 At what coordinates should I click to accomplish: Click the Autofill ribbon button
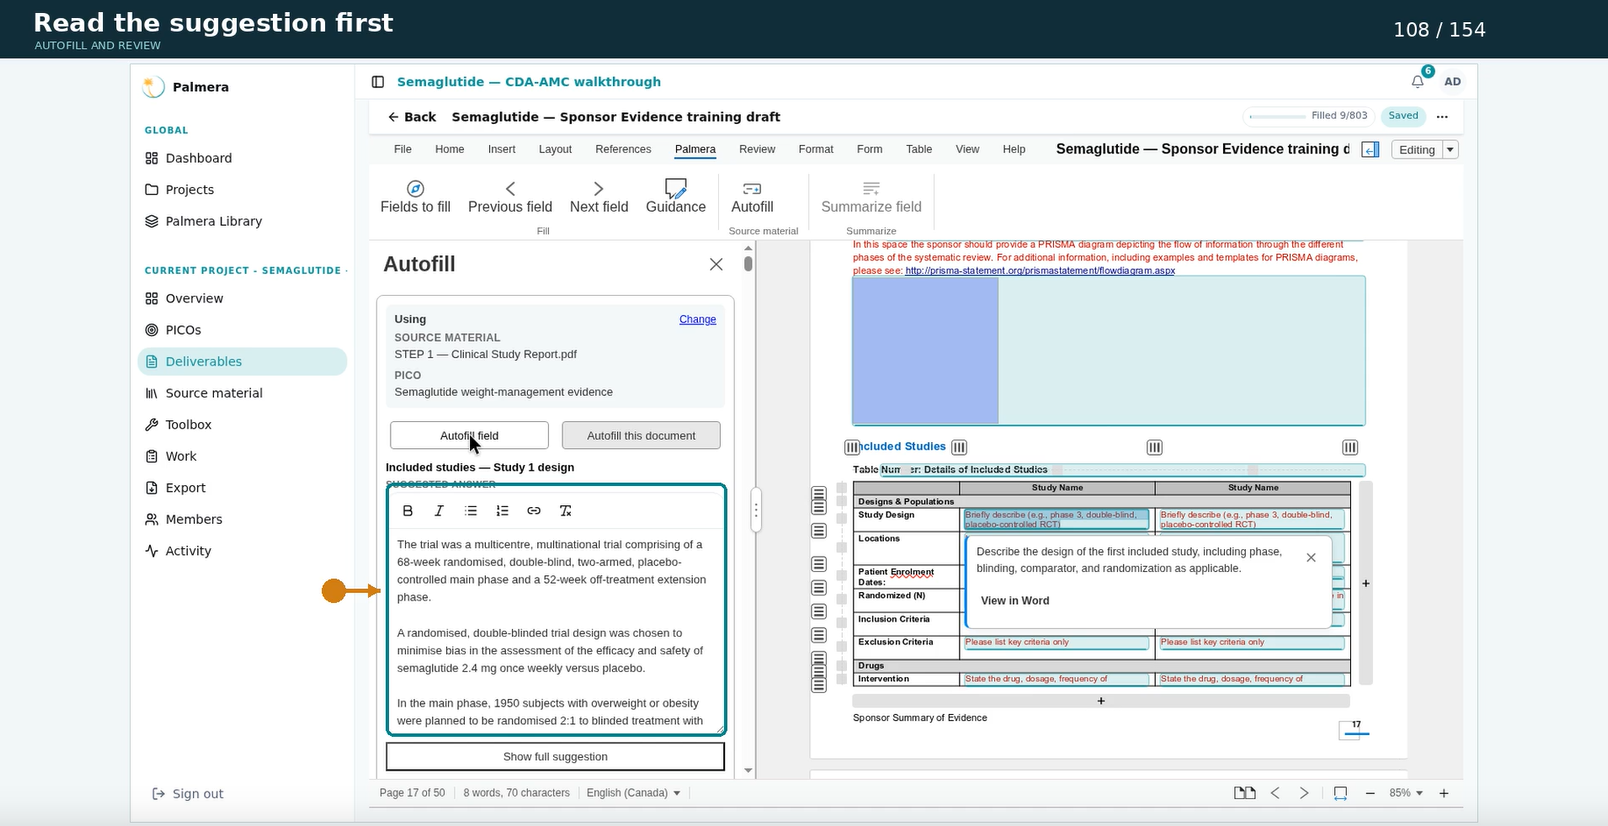pos(752,197)
